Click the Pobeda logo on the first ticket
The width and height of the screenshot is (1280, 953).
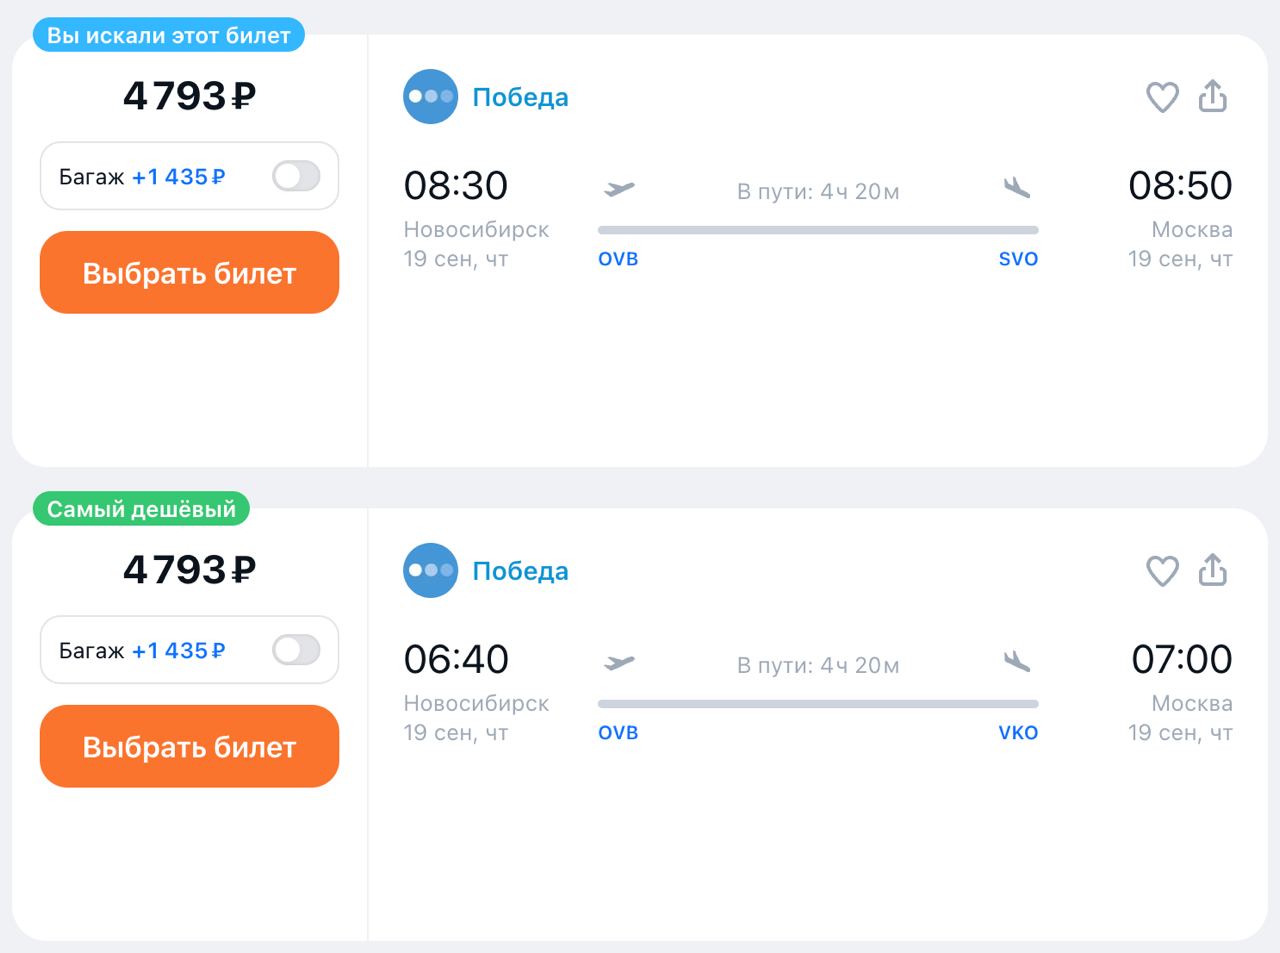(430, 97)
